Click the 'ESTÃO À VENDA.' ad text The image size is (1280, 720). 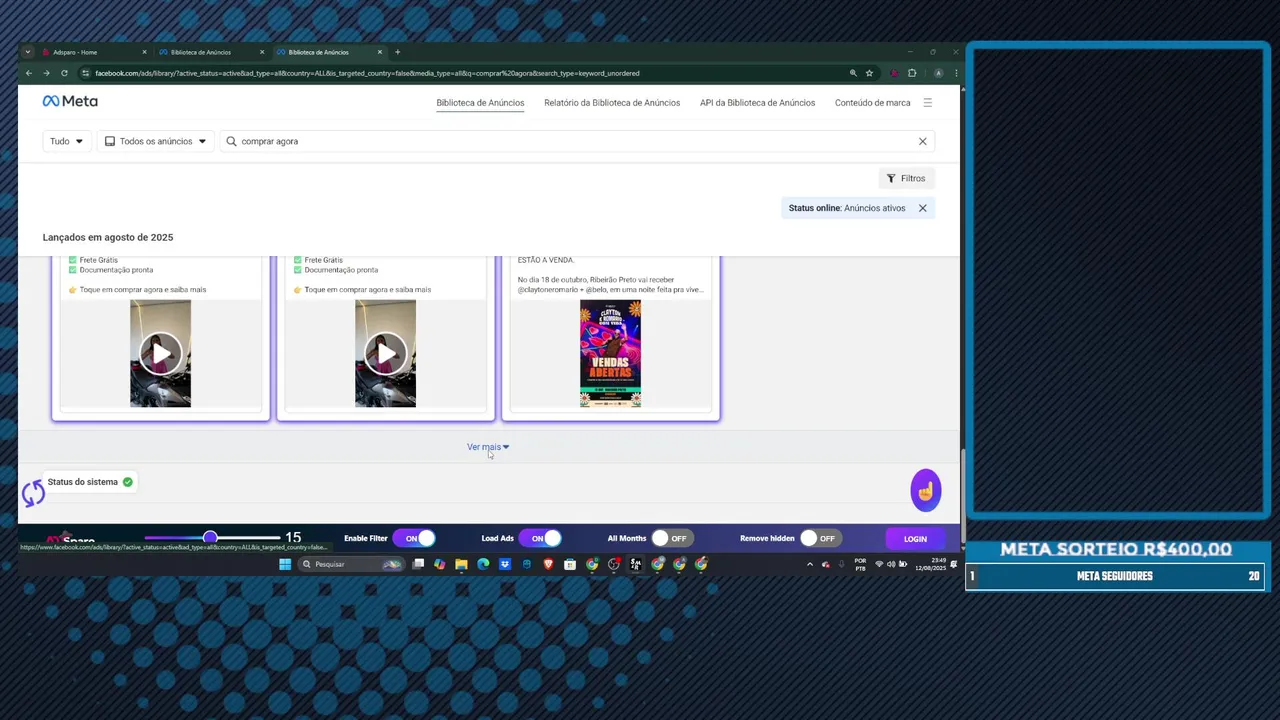pyautogui.click(x=546, y=260)
